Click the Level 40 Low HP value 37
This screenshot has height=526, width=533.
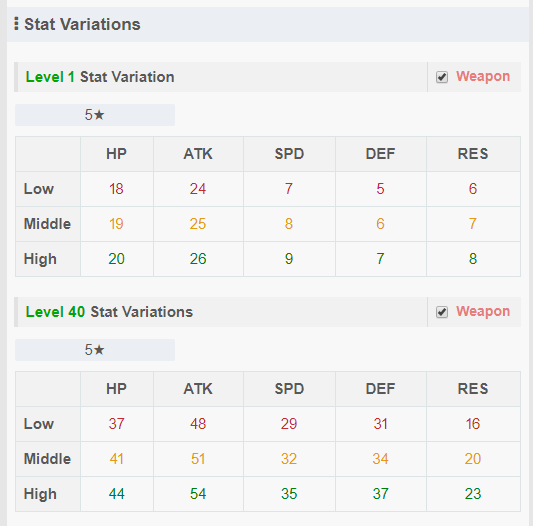(x=117, y=424)
